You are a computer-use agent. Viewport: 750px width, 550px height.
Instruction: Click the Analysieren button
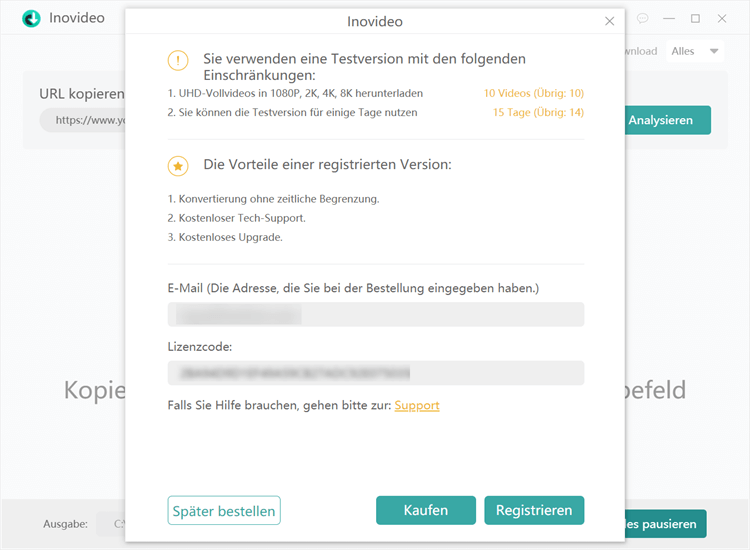668,120
